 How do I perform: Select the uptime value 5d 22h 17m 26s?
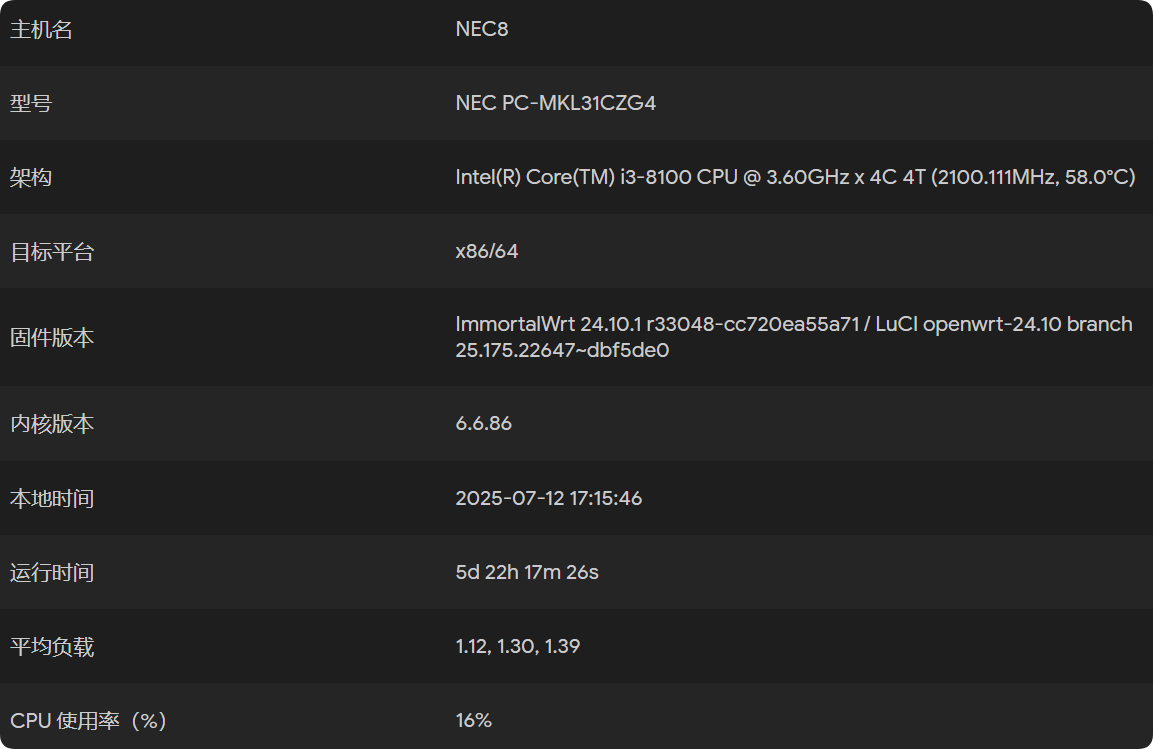[x=526, y=573]
